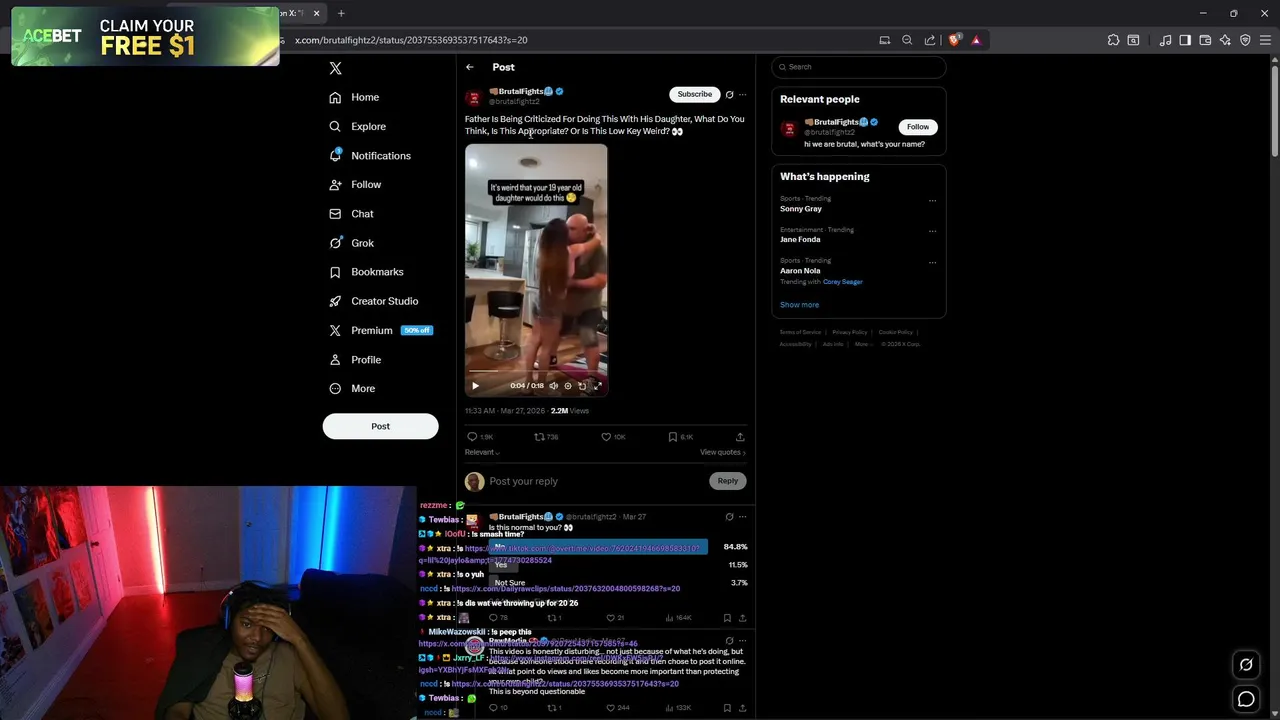
Task: Go back with the arrow beside Post
Action: [469, 67]
